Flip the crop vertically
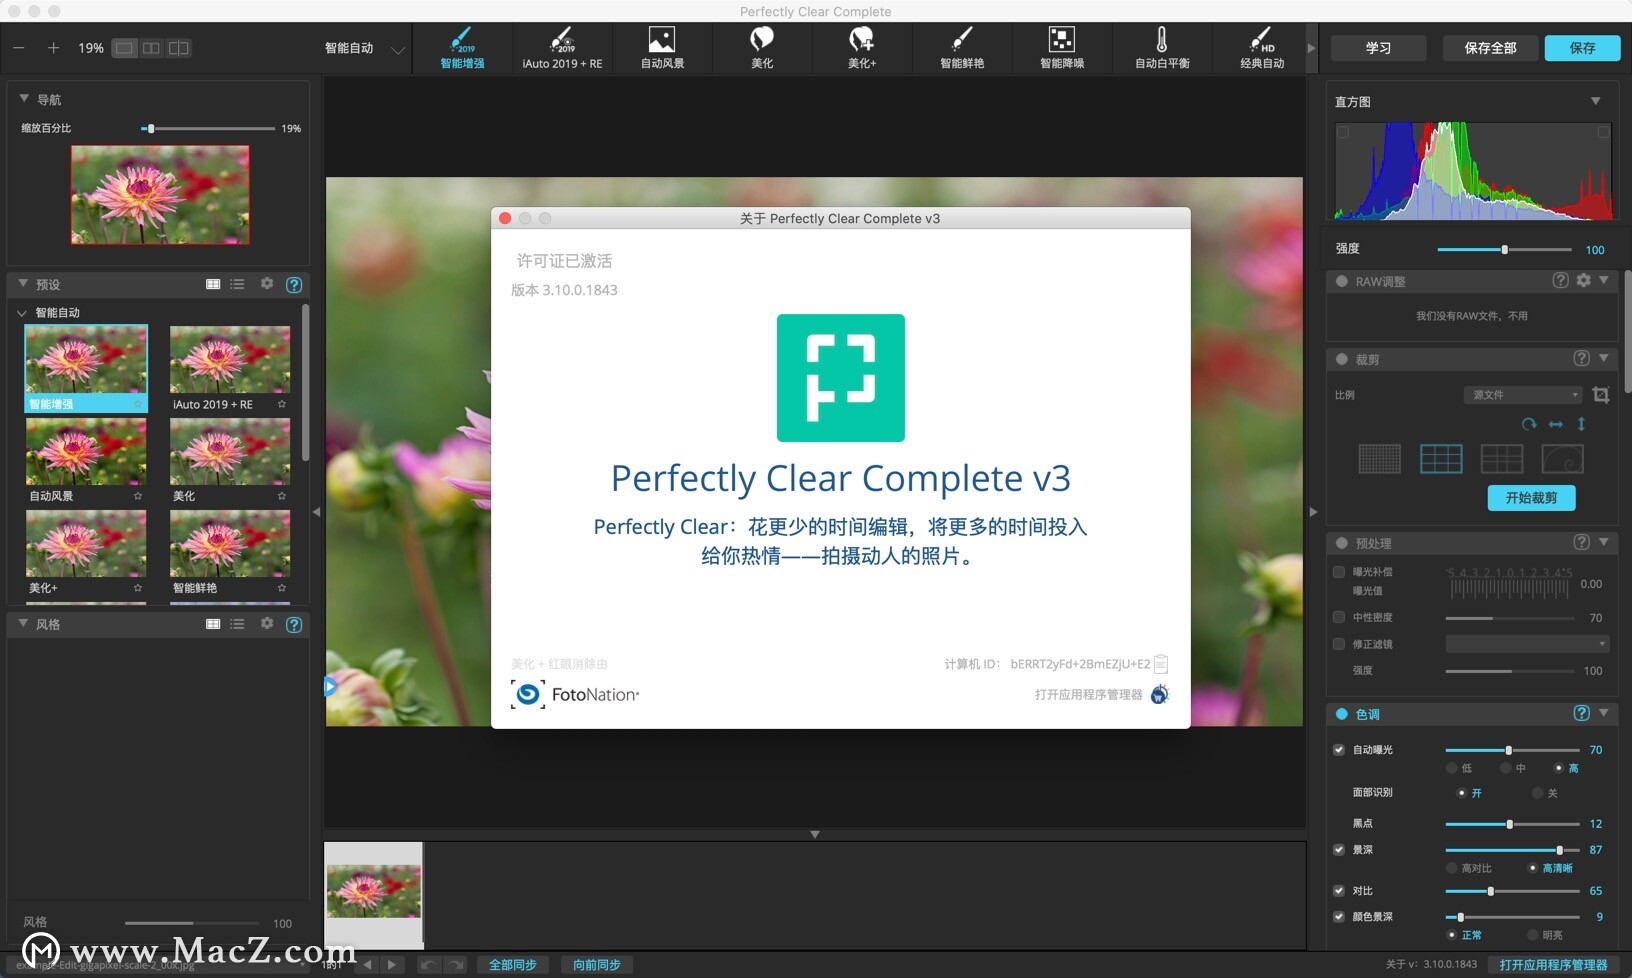This screenshot has height=978, width=1632. (x=1581, y=424)
